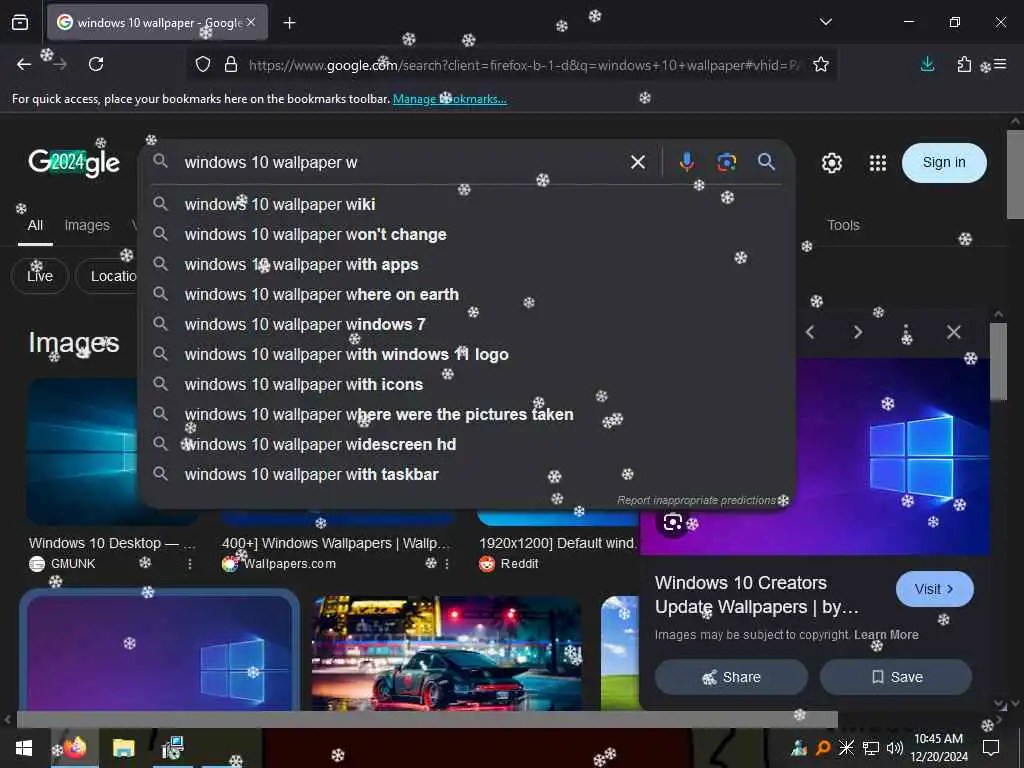Click the Google 2024 doodle logo
The width and height of the screenshot is (1024, 768).
click(74, 162)
